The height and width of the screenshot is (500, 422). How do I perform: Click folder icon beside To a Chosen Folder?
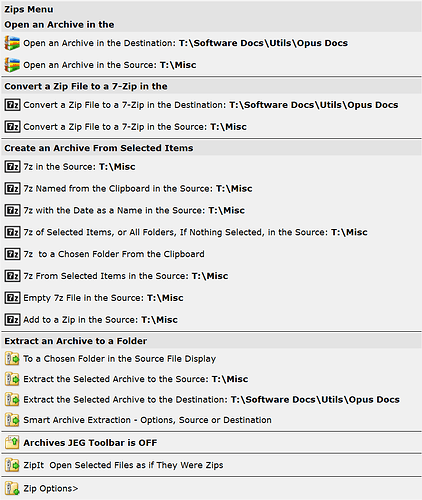[12, 359]
